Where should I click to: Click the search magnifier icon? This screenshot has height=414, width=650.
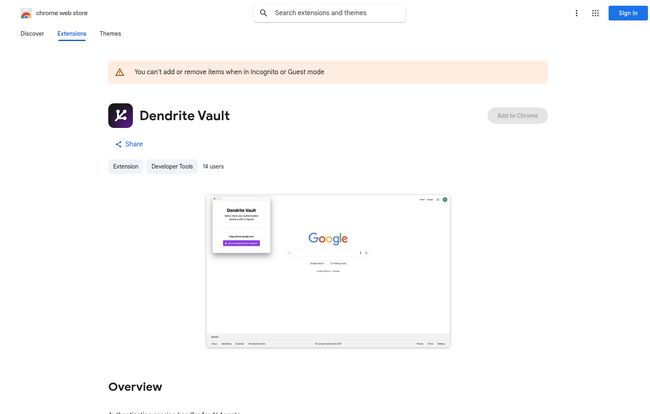pyautogui.click(x=263, y=13)
